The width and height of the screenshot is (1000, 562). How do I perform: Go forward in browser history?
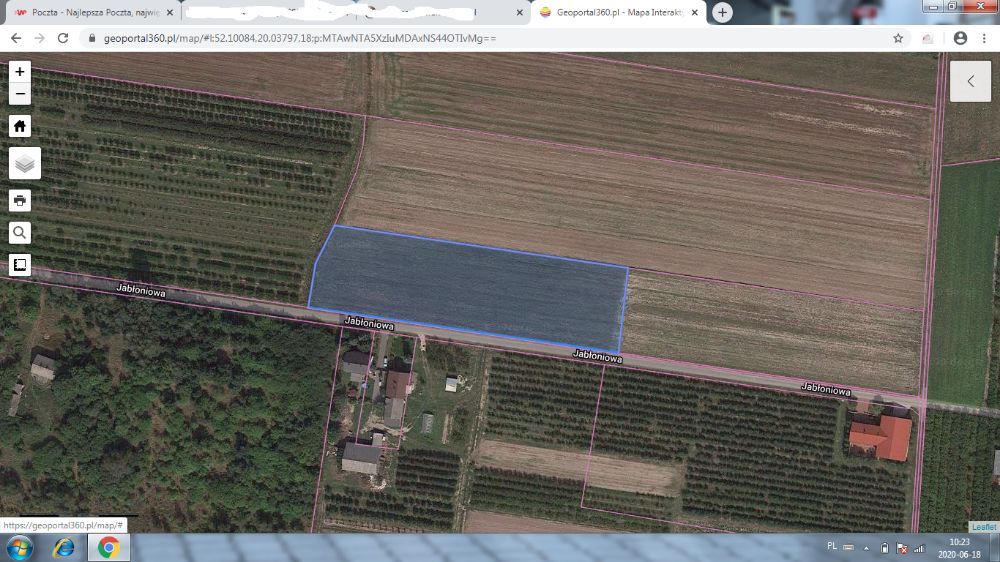tap(40, 38)
